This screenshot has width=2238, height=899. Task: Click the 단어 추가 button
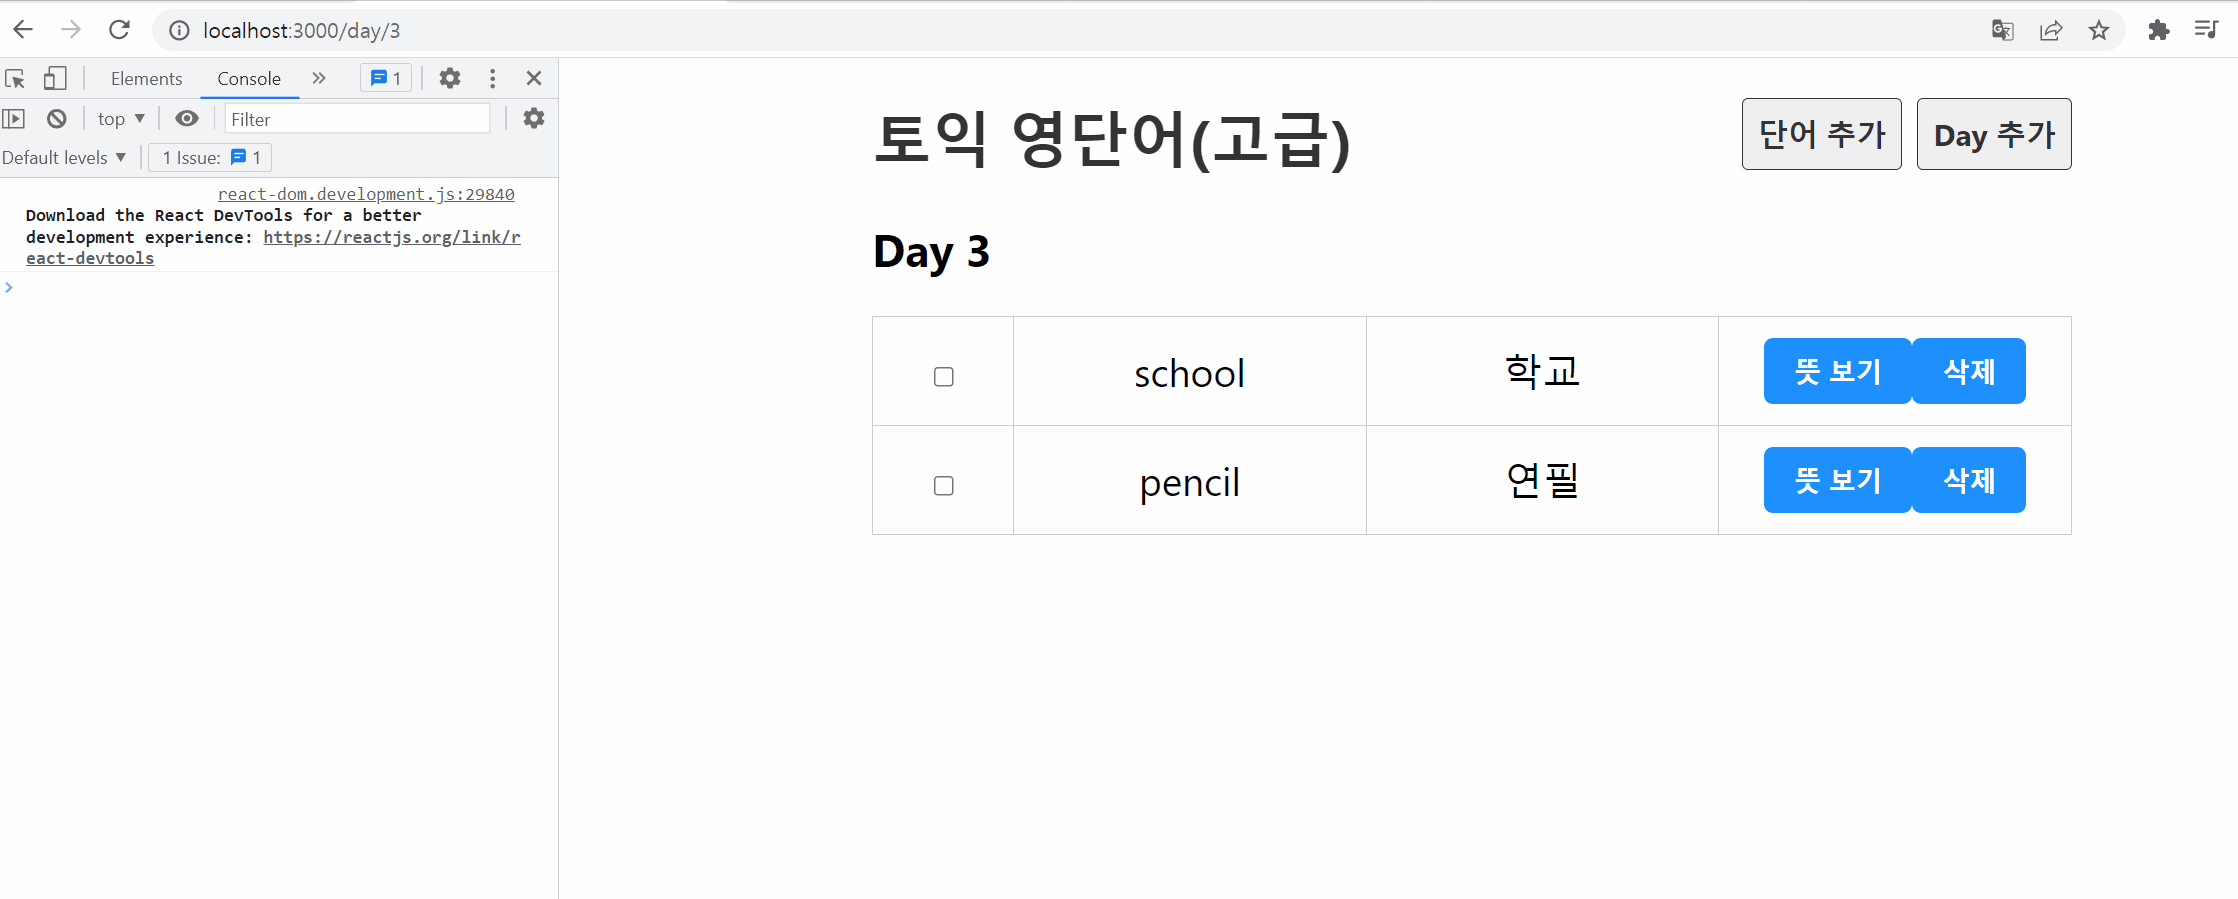[x=1821, y=134]
